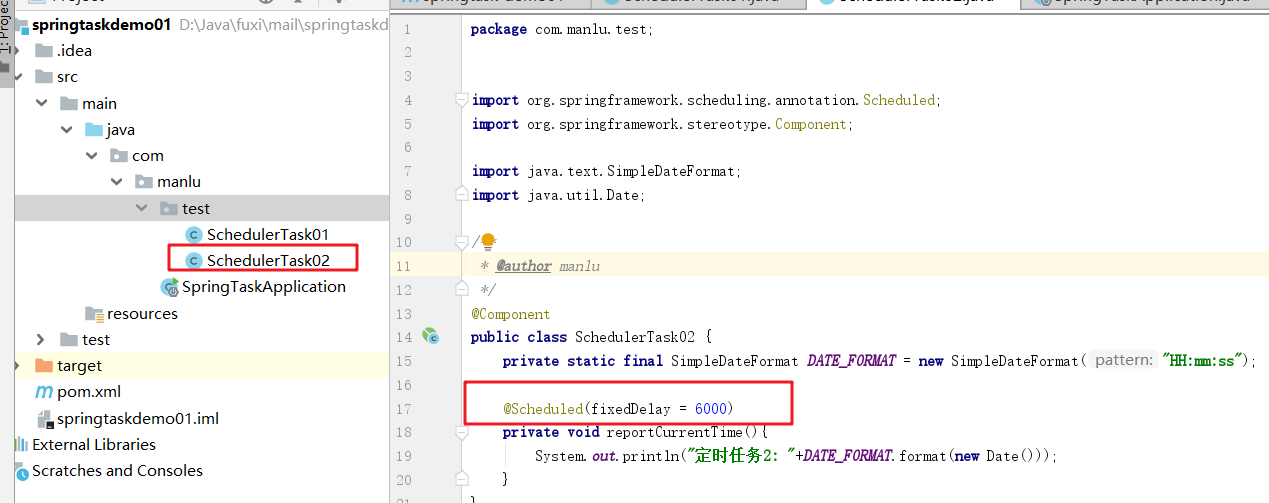This screenshot has height=503, width=1269.
Task: Select SpringTaskApplication in the project tree
Action: coord(264,287)
